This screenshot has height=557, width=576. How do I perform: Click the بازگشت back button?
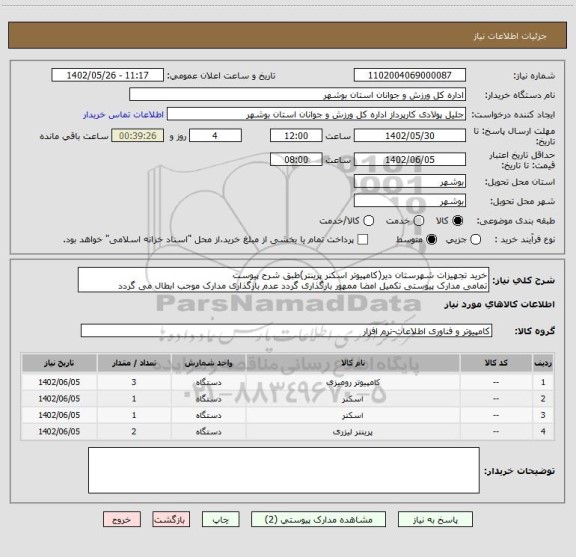pyautogui.click(x=171, y=520)
